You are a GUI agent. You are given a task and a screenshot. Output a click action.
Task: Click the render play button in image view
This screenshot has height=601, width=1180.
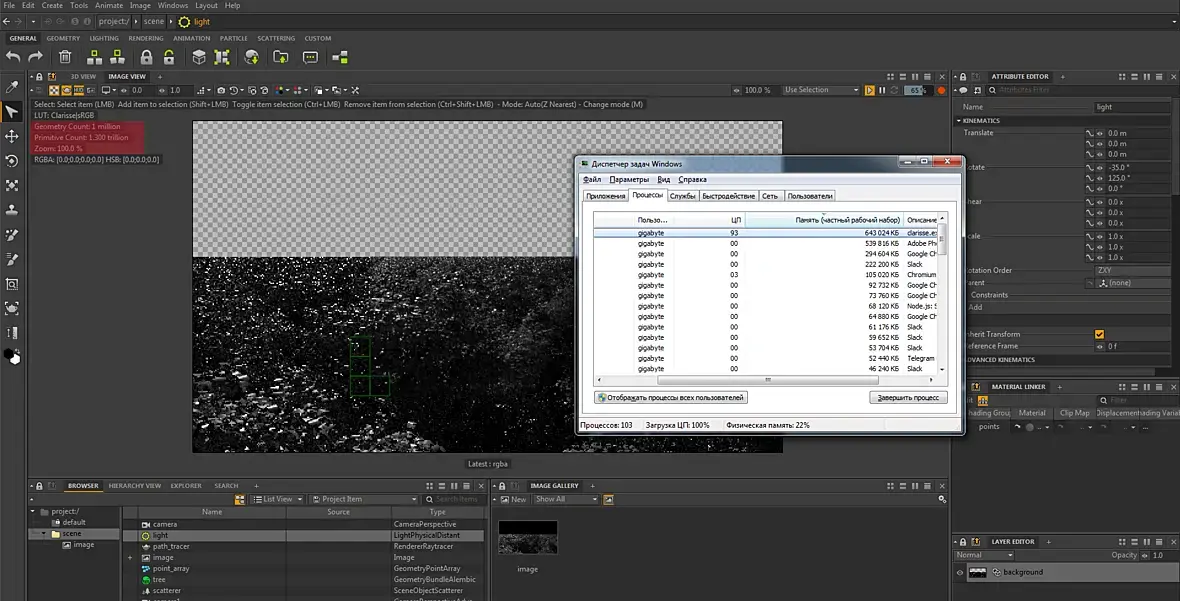869,90
